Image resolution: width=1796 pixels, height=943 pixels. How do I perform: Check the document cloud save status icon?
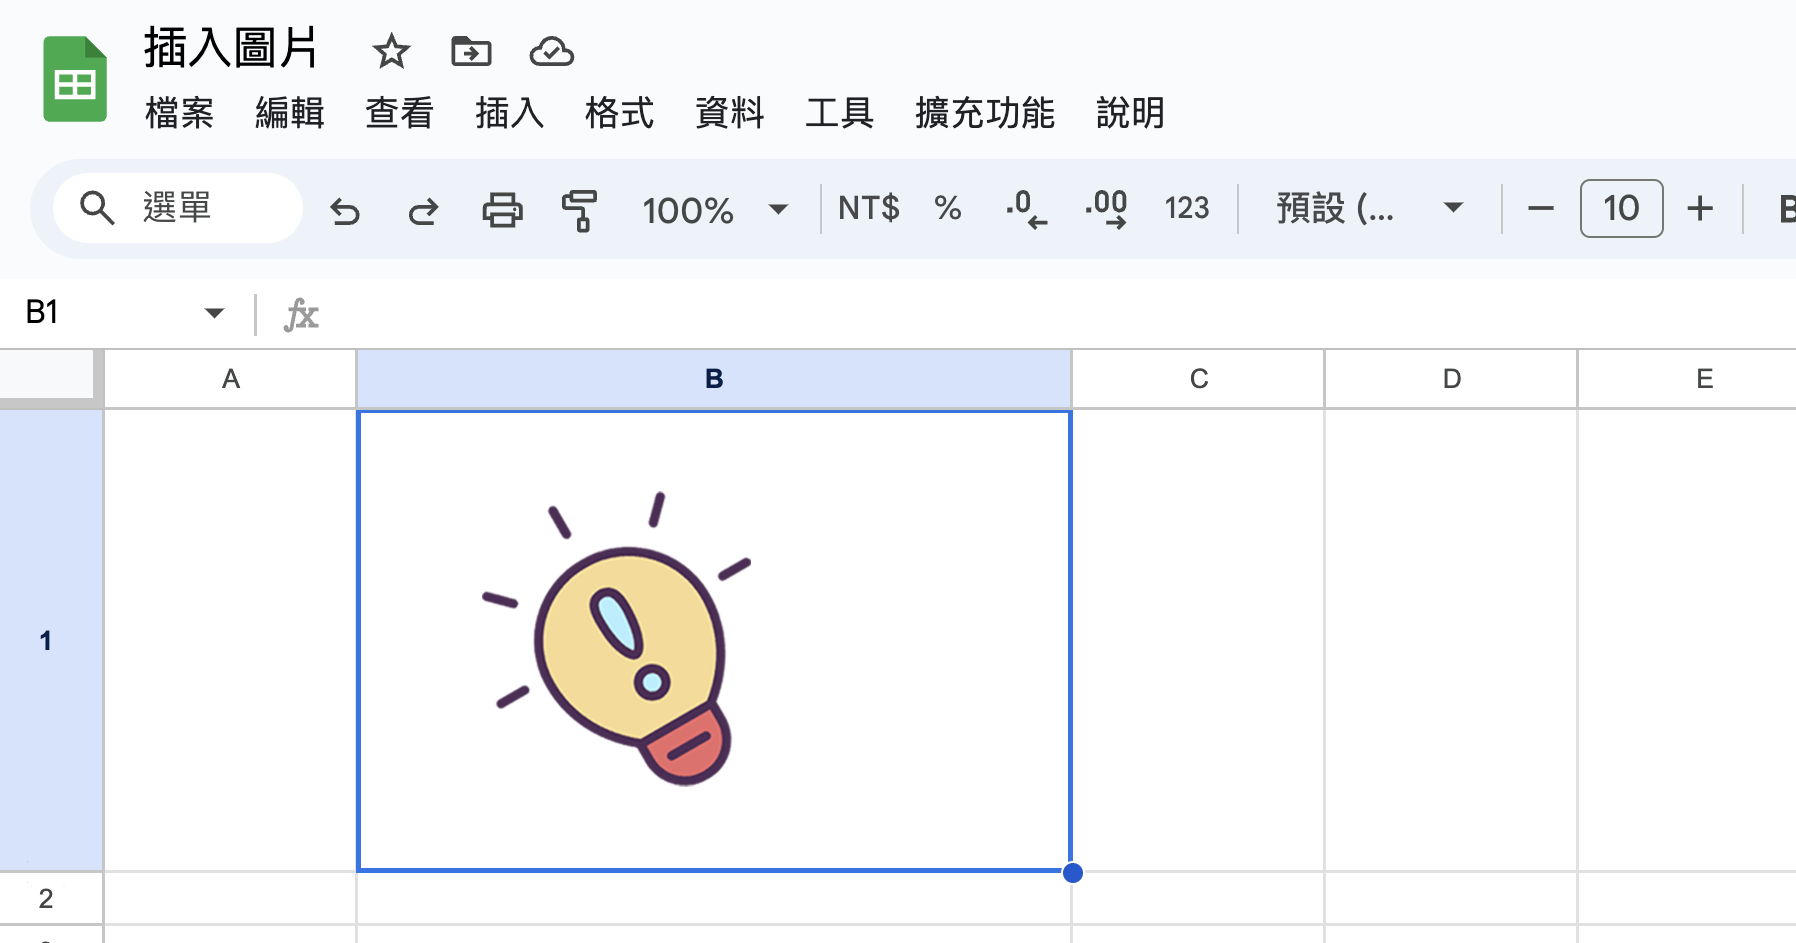click(x=552, y=52)
